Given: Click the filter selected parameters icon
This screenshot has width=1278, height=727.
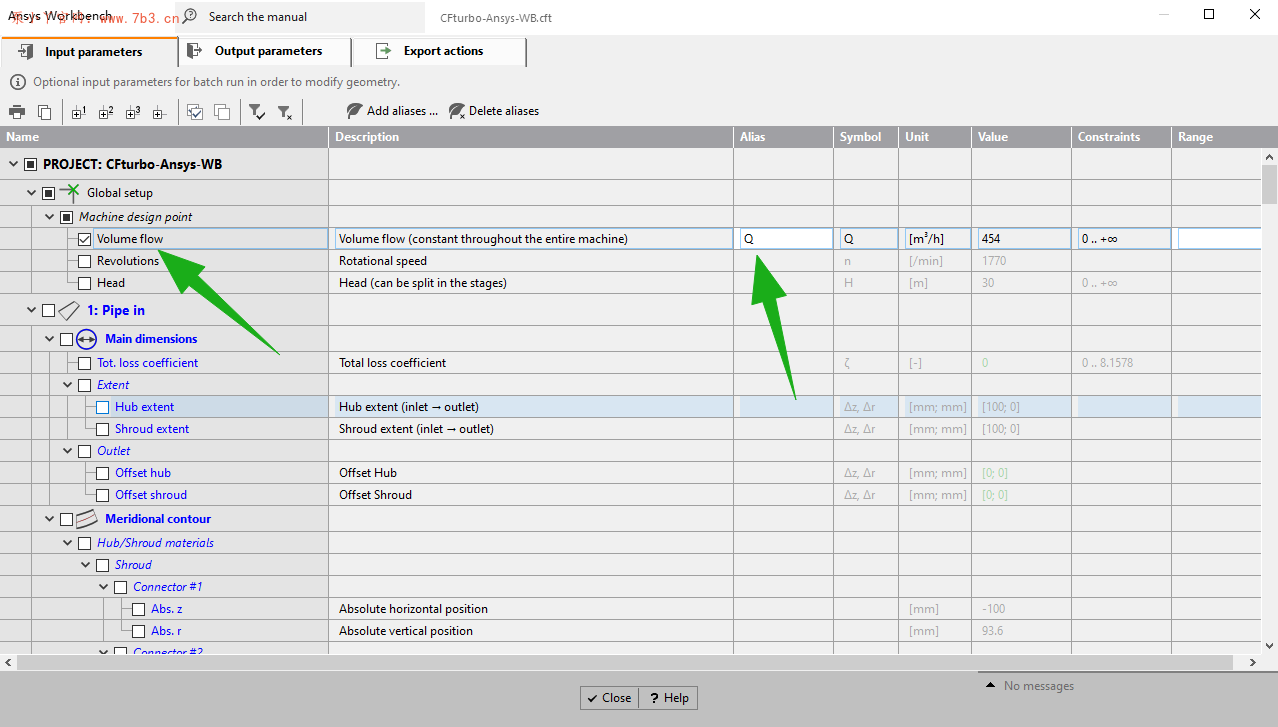Looking at the screenshot, I should pyautogui.click(x=257, y=112).
